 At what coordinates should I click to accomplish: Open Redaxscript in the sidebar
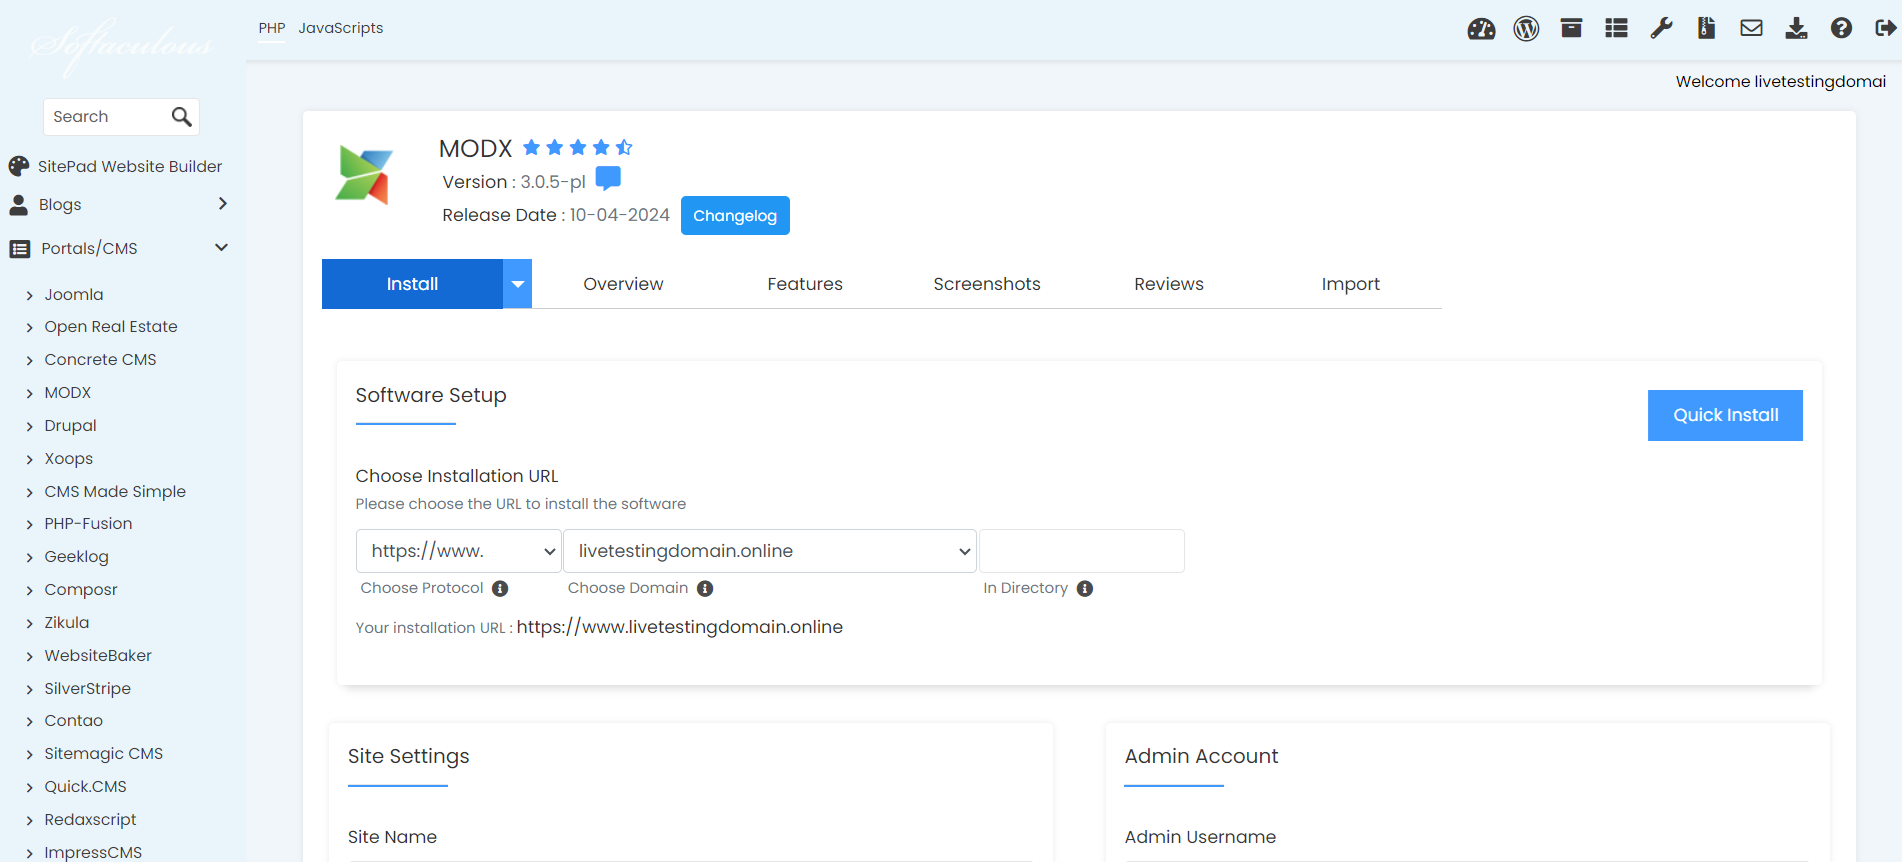90,820
